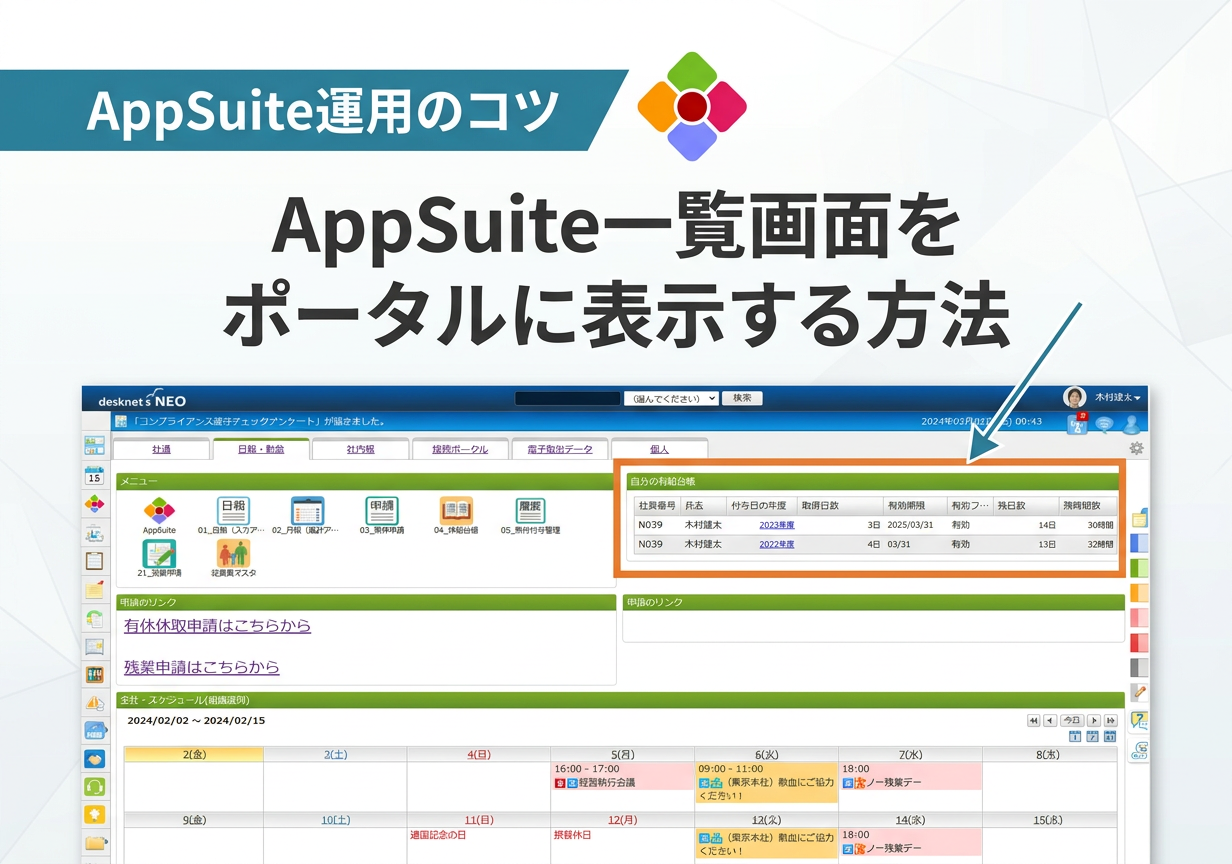Viewport: 1232px width, 864px height.
Task: Go to next schedule period
Action: (x=1094, y=720)
